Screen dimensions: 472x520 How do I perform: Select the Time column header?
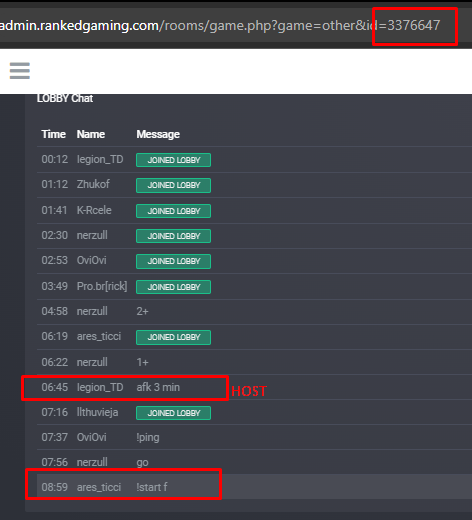coord(53,134)
